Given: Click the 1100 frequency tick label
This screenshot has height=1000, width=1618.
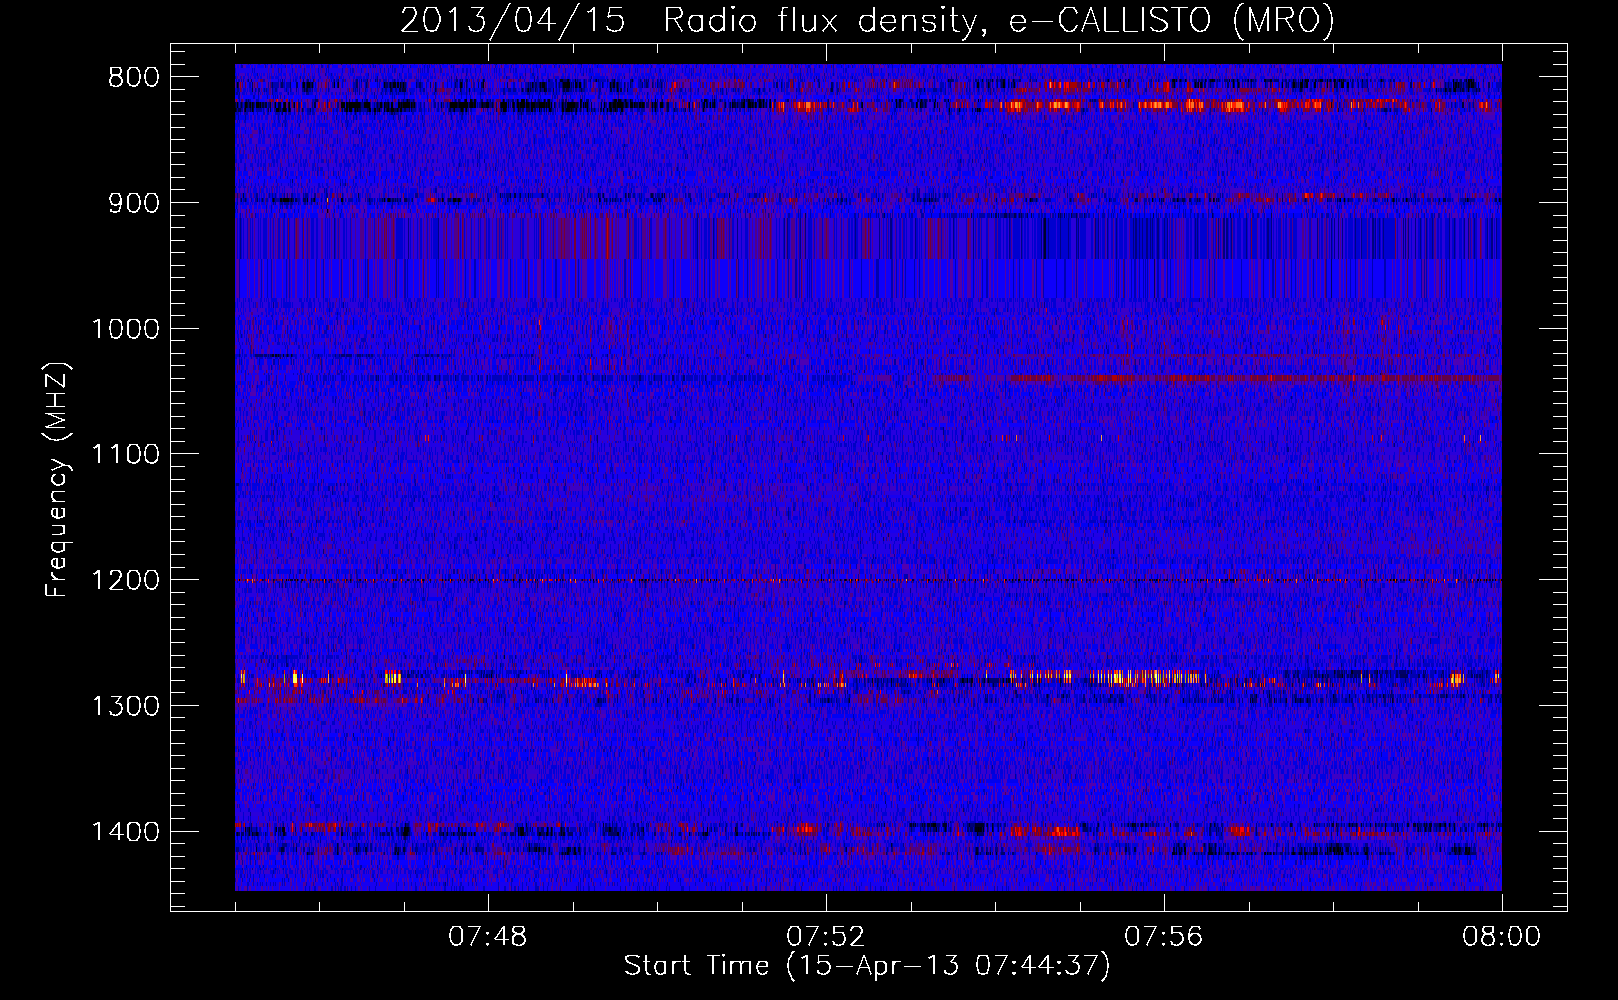Looking at the screenshot, I should point(125,455).
